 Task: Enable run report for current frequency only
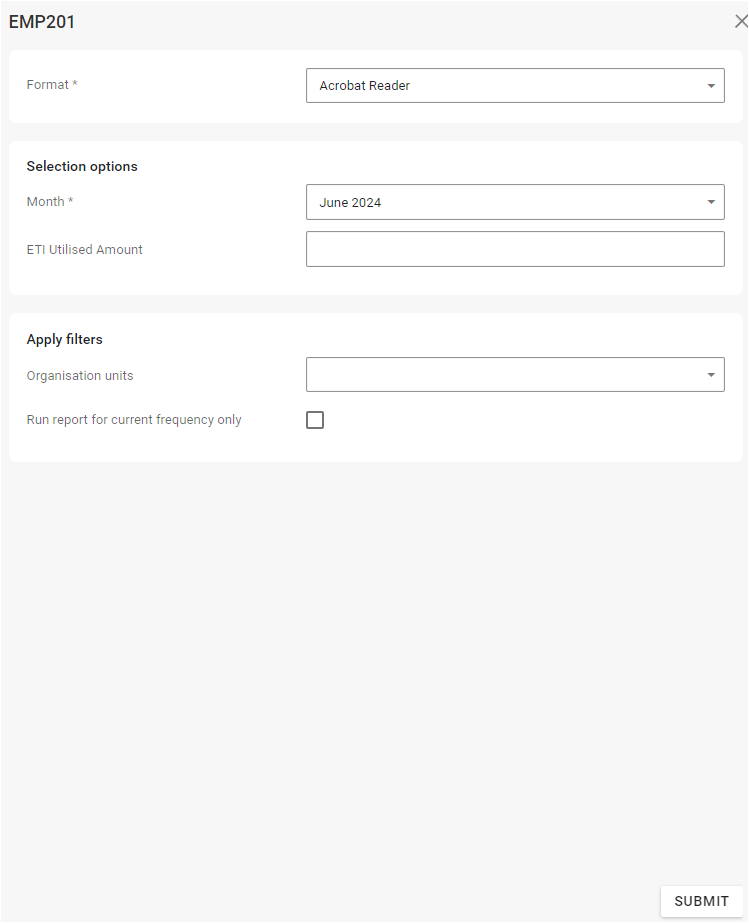click(x=315, y=420)
